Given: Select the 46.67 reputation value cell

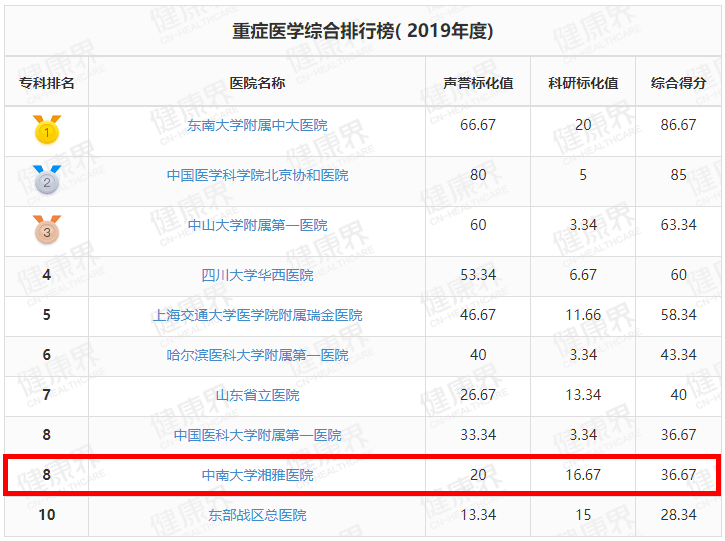Looking at the screenshot, I should [x=478, y=315].
